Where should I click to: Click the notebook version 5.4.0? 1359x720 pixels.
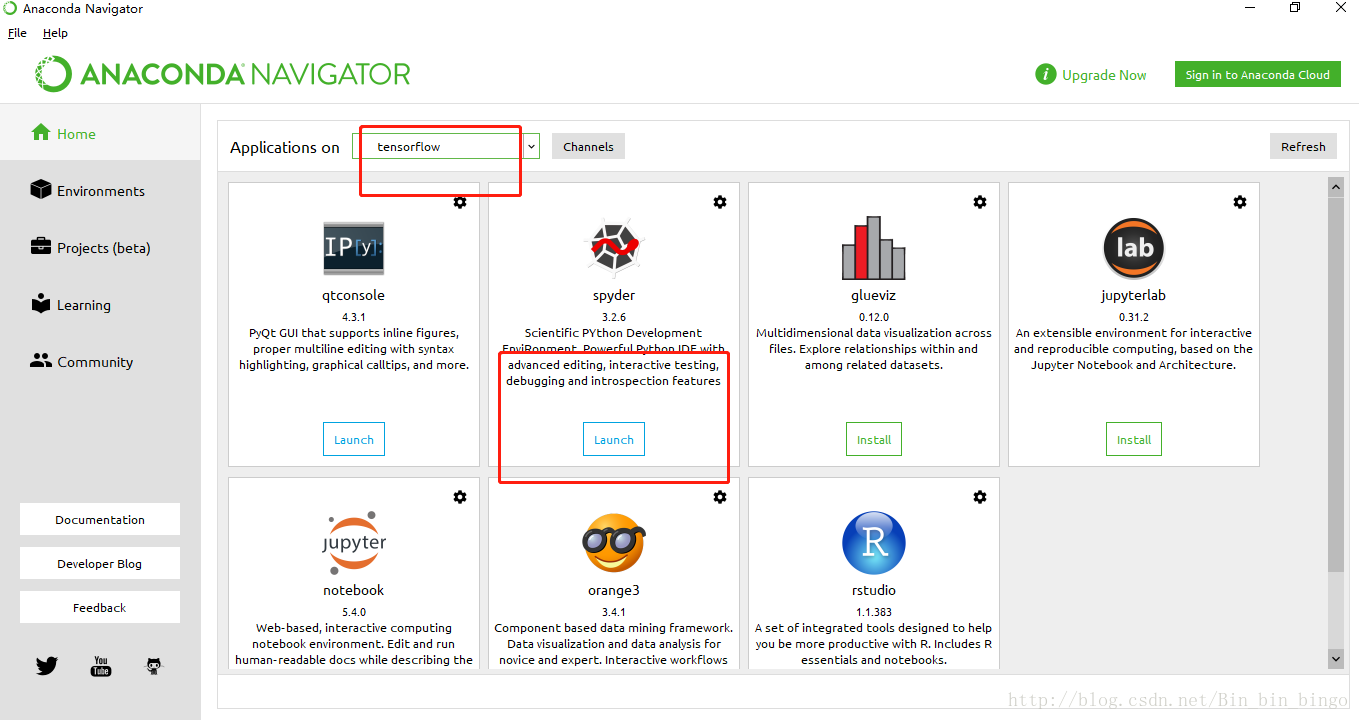(x=354, y=611)
